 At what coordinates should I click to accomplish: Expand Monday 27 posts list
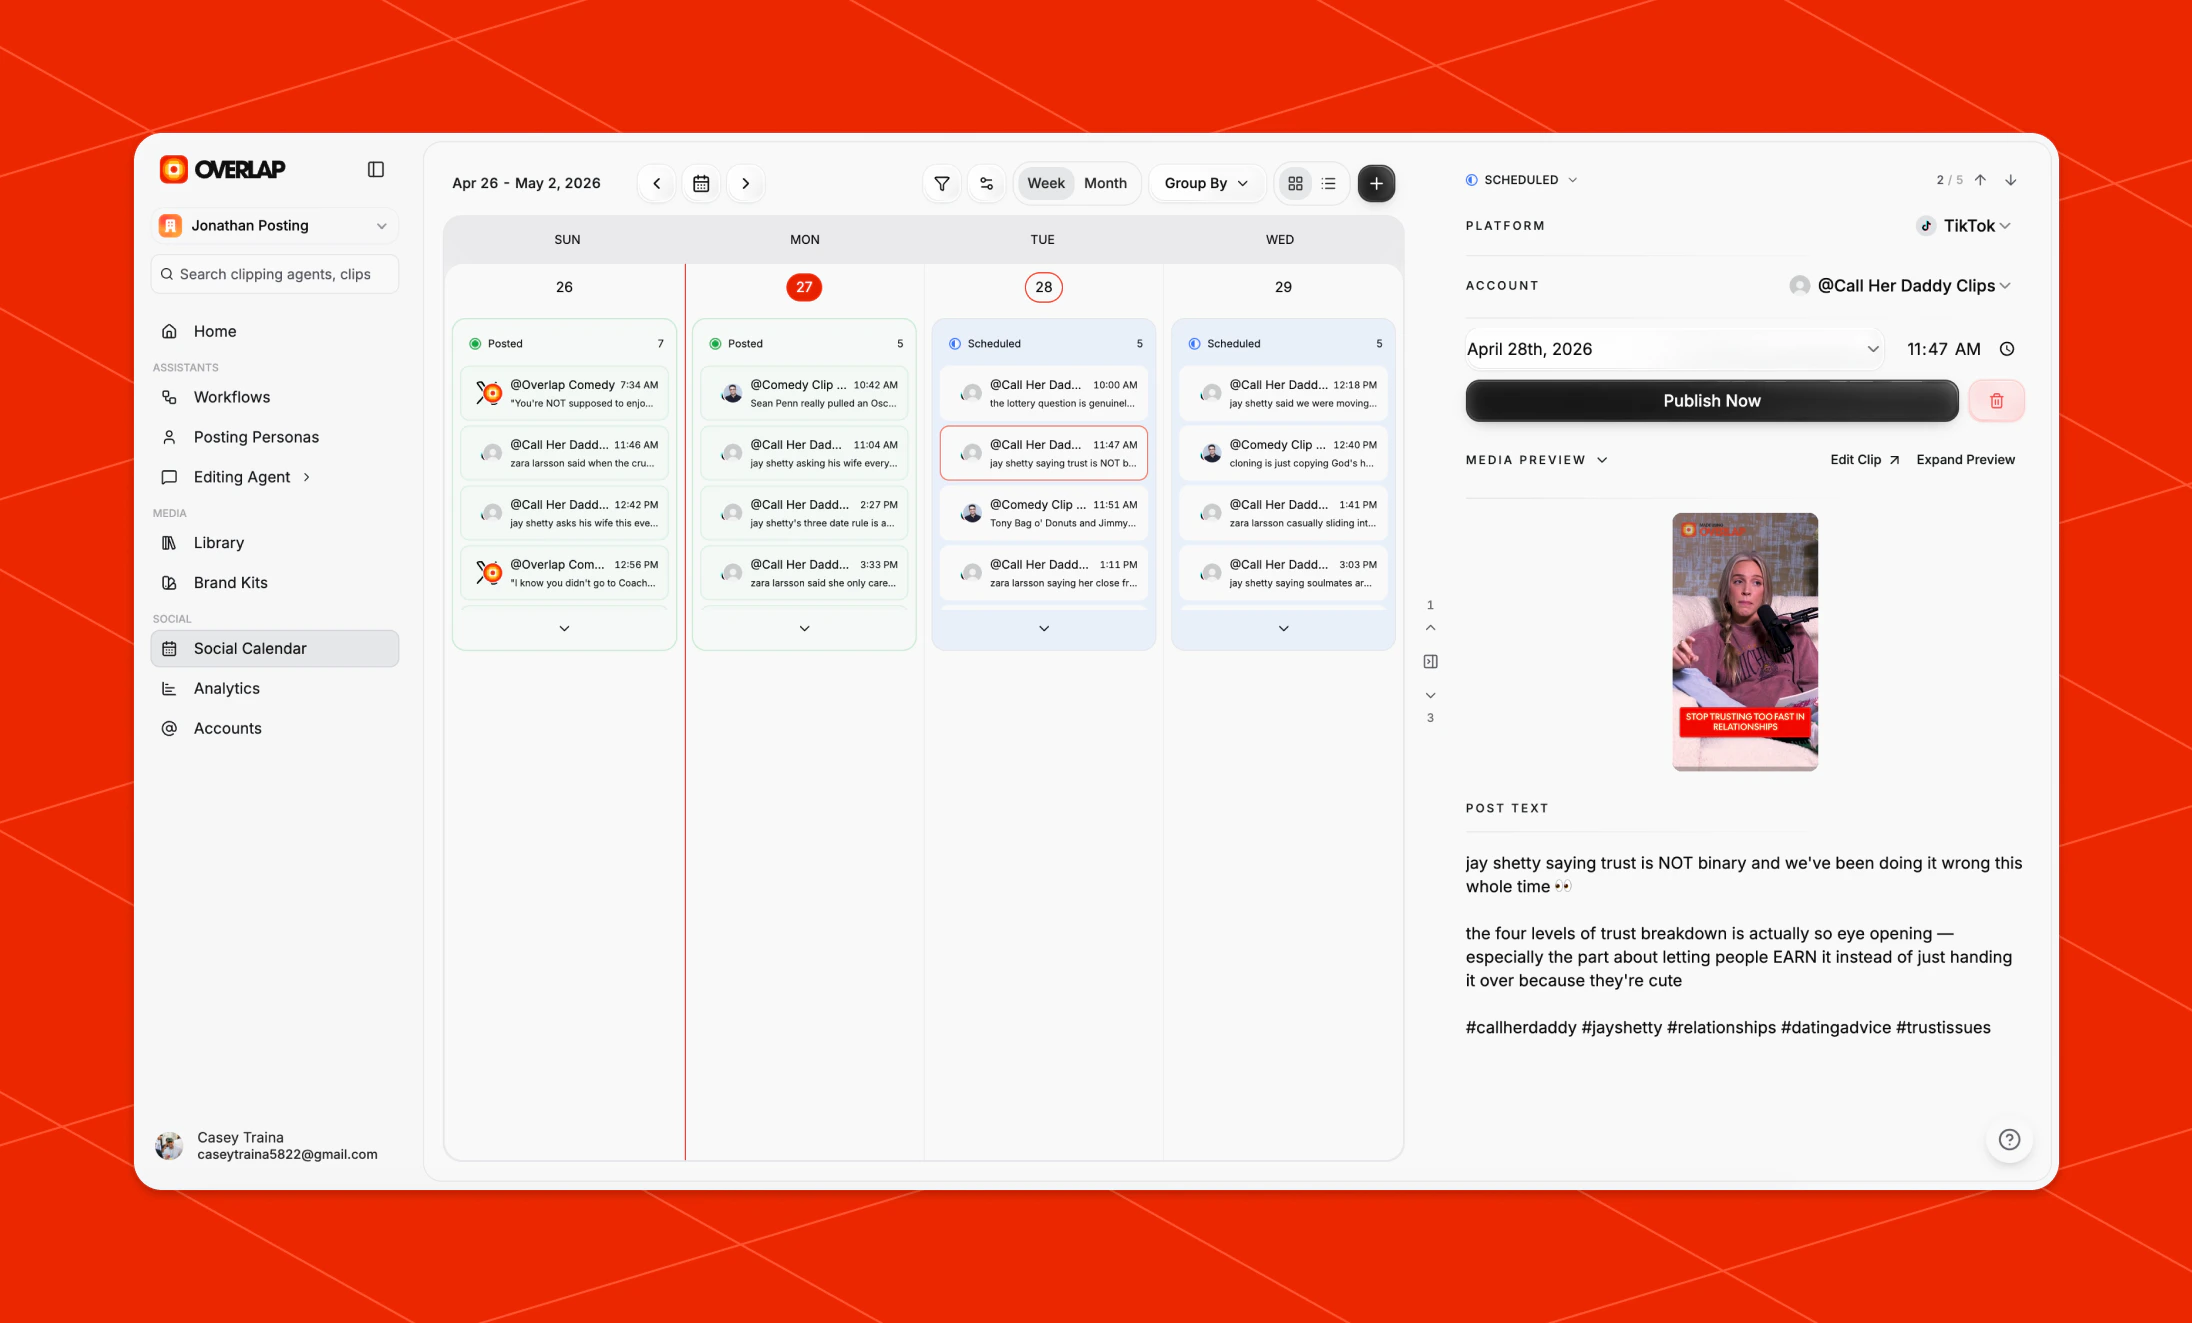804,629
